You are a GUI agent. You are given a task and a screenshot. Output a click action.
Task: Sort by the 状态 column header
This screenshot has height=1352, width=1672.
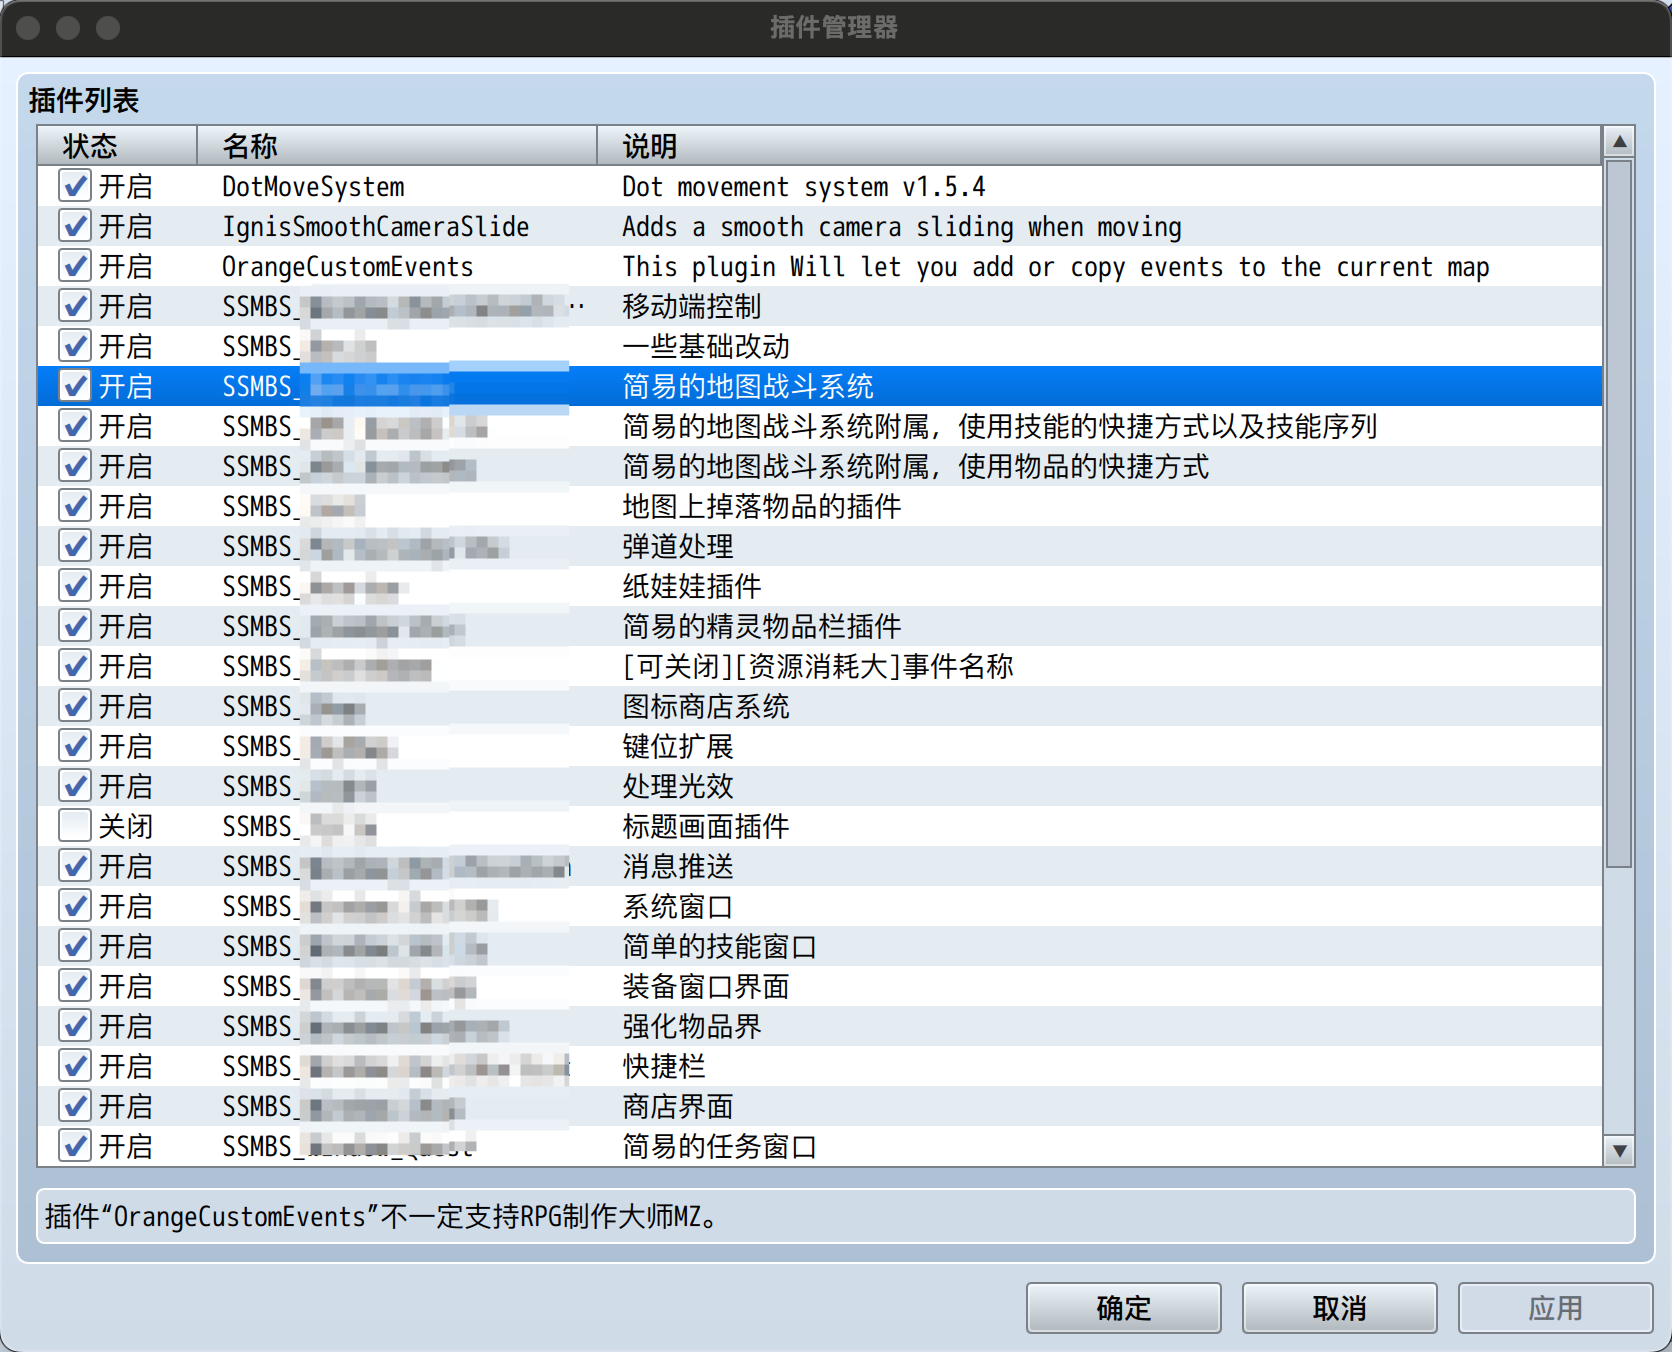click(118, 146)
